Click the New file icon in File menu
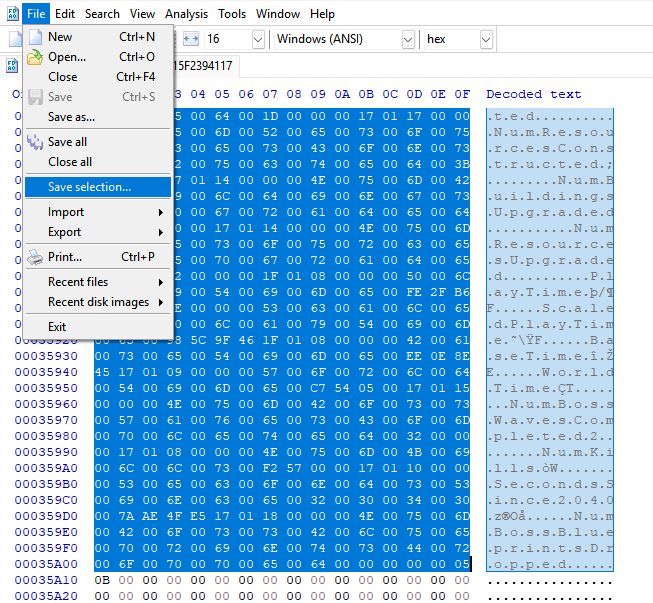 click(x=34, y=37)
